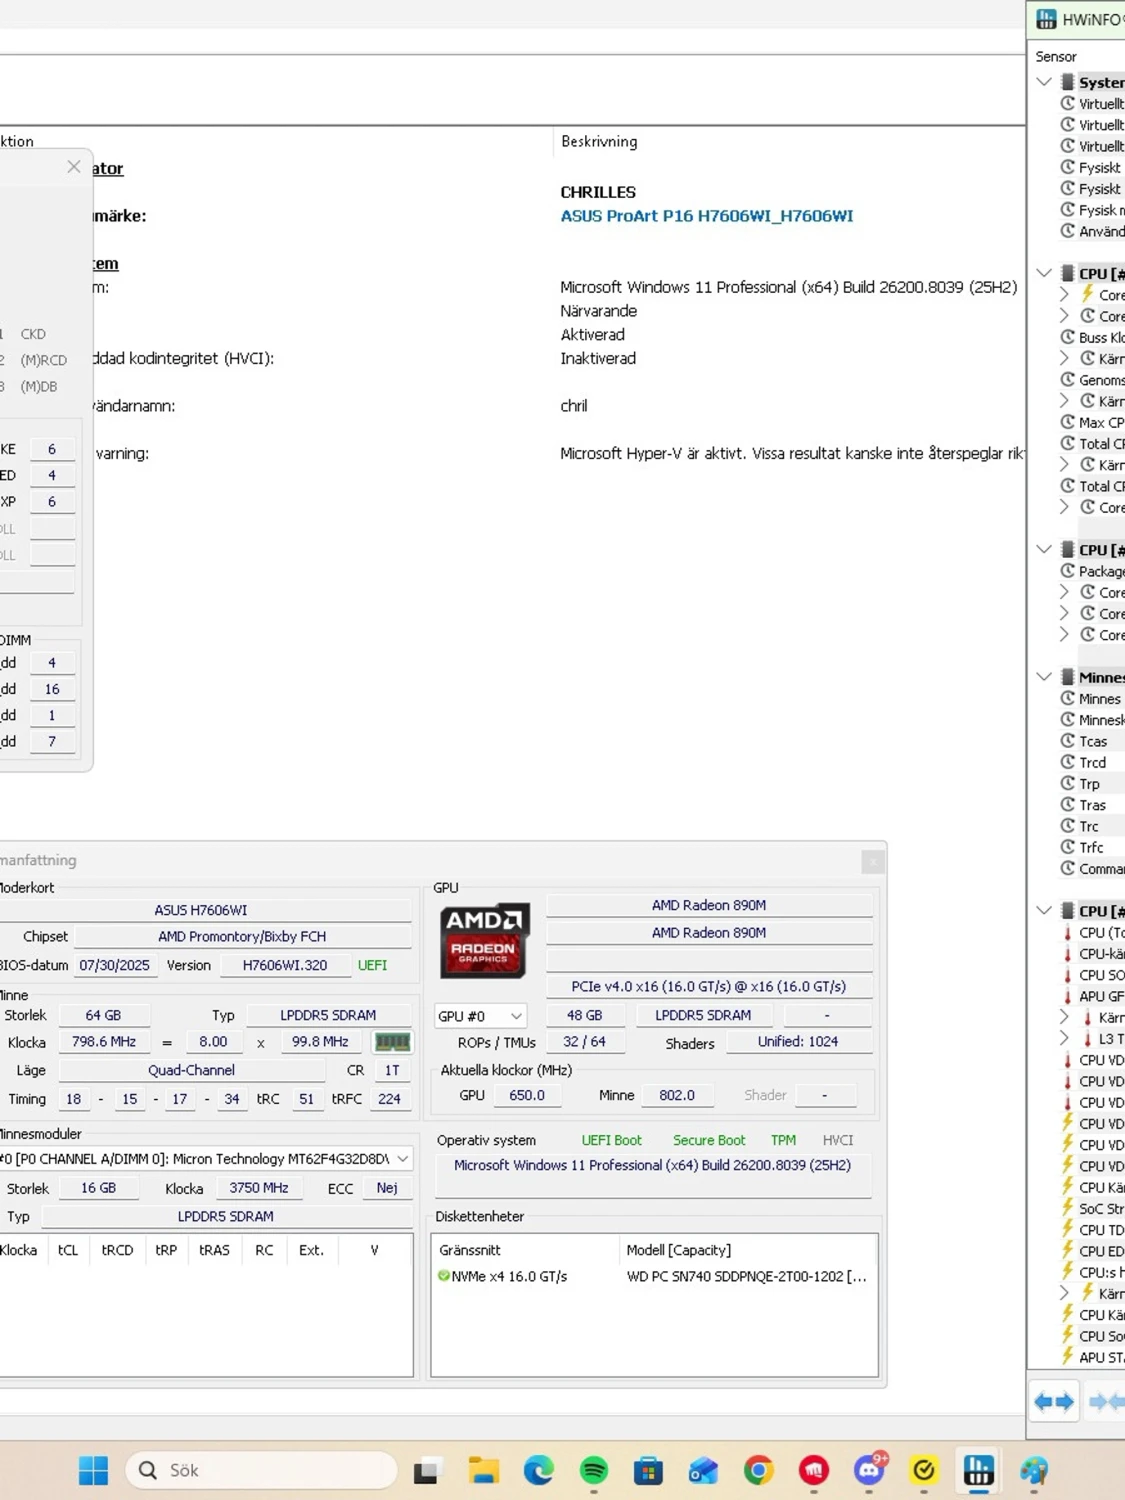Open HWiNFO sensor status from the taskbar

point(978,1470)
